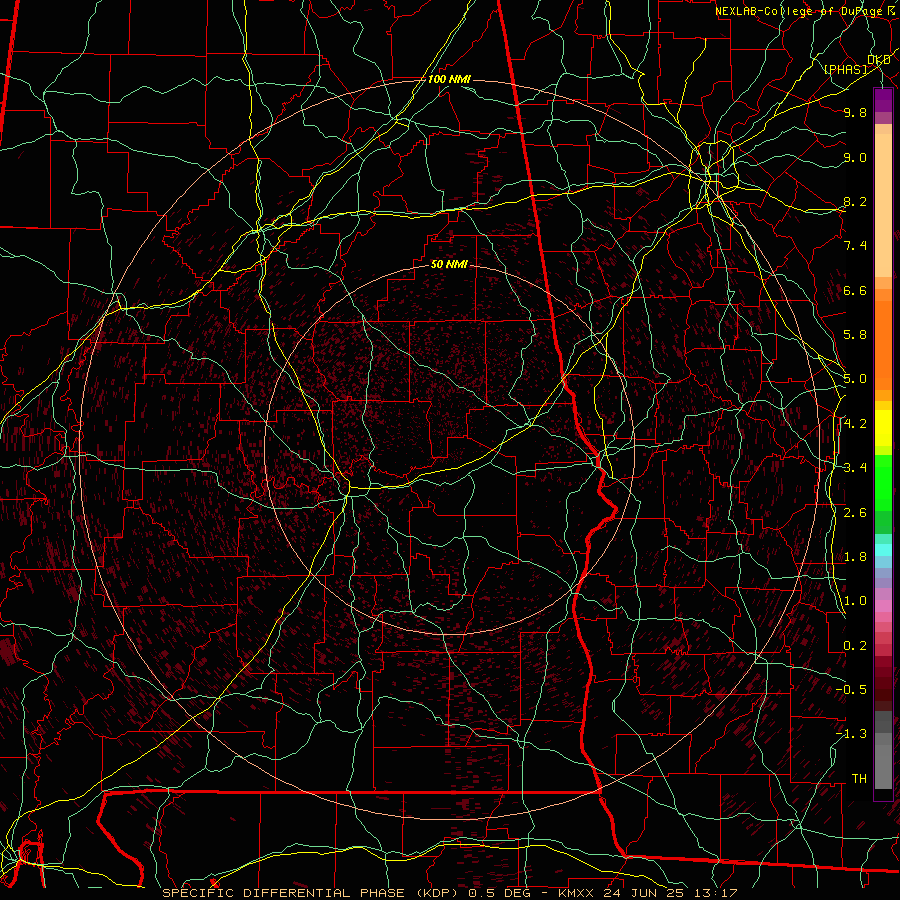
Task: Click the 4.2 value on the color scale
Action: point(855,424)
